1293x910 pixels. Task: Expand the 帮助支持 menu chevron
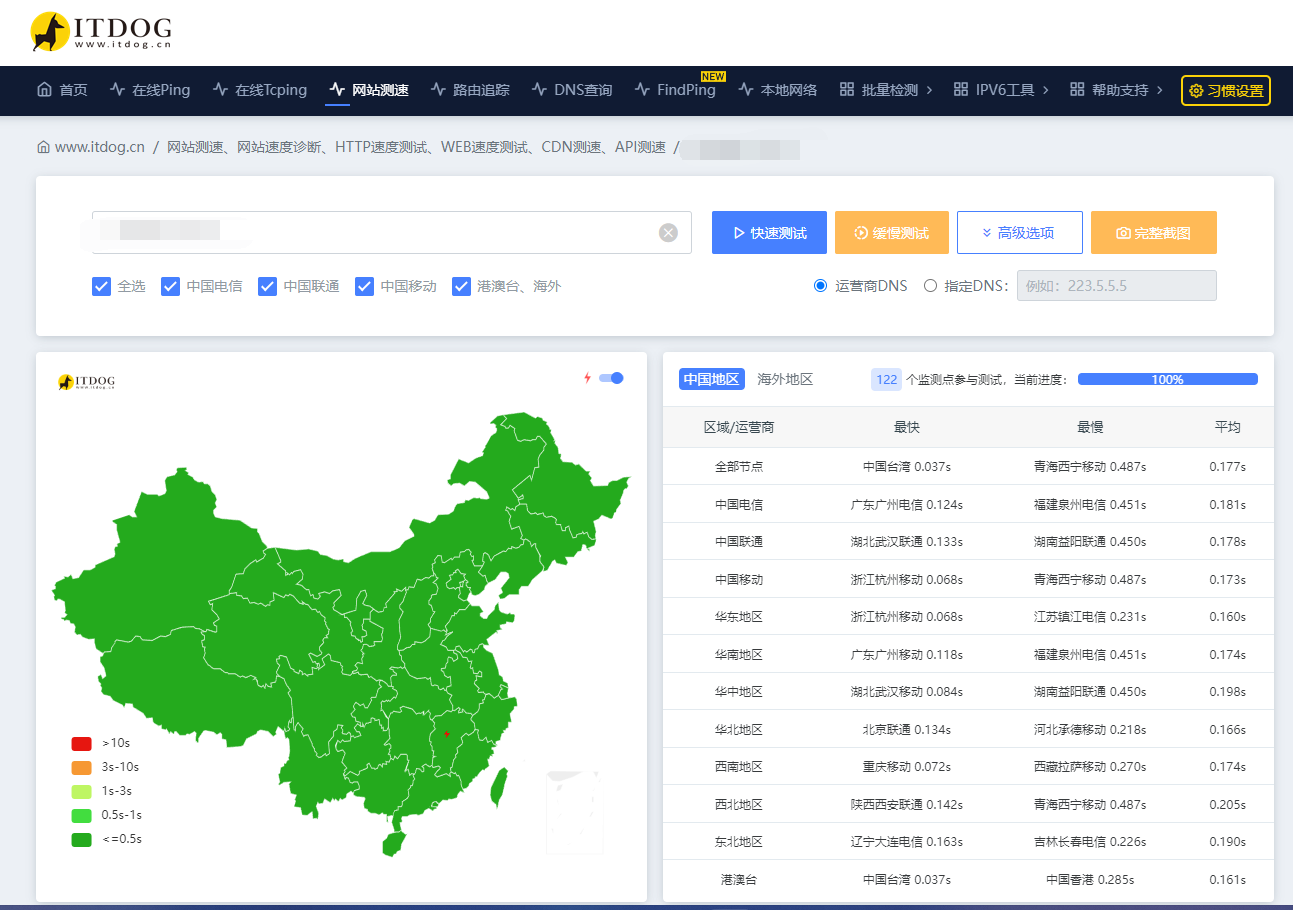[x=1159, y=90]
